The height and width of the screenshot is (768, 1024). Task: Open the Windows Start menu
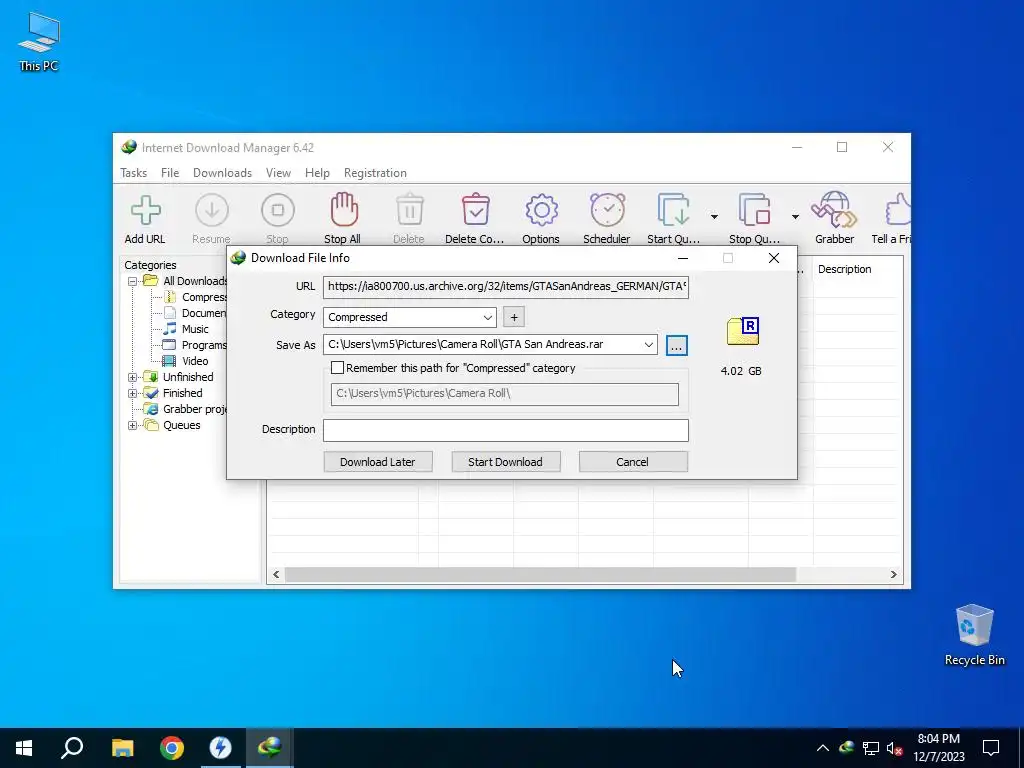pyautogui.click(x=24, y=748)
